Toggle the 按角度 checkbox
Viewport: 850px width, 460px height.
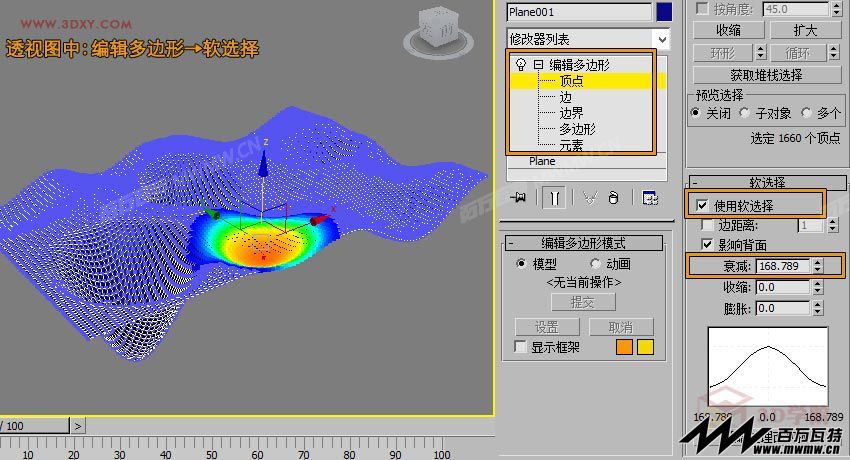click(703, 9)
